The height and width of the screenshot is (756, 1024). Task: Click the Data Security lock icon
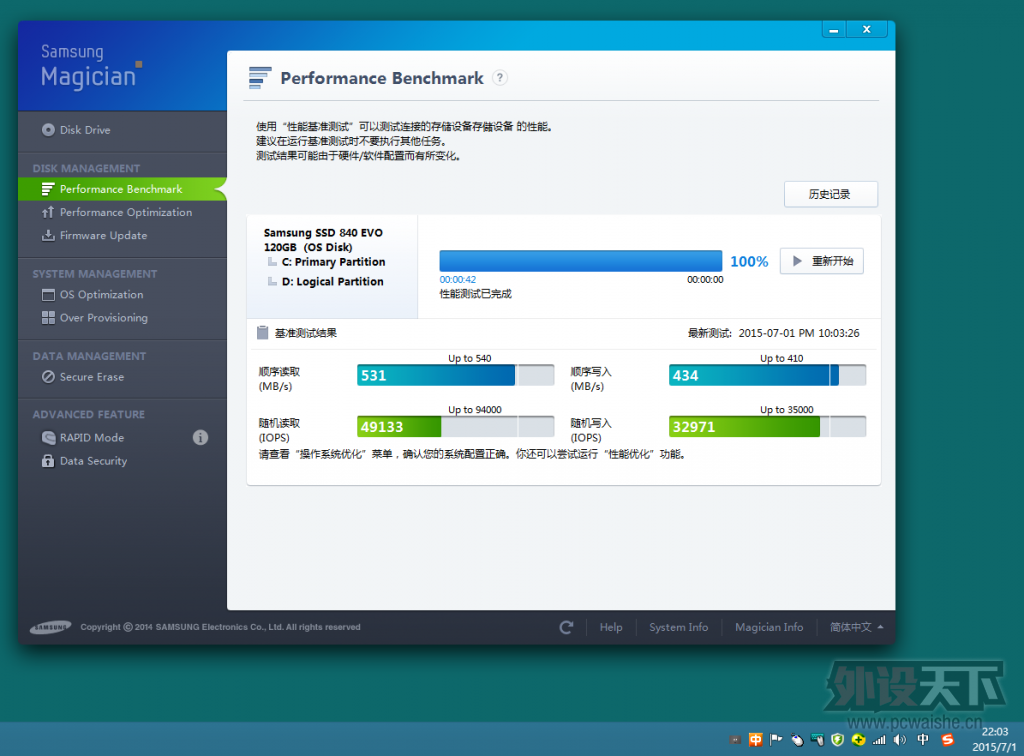[x=48, y=461]
